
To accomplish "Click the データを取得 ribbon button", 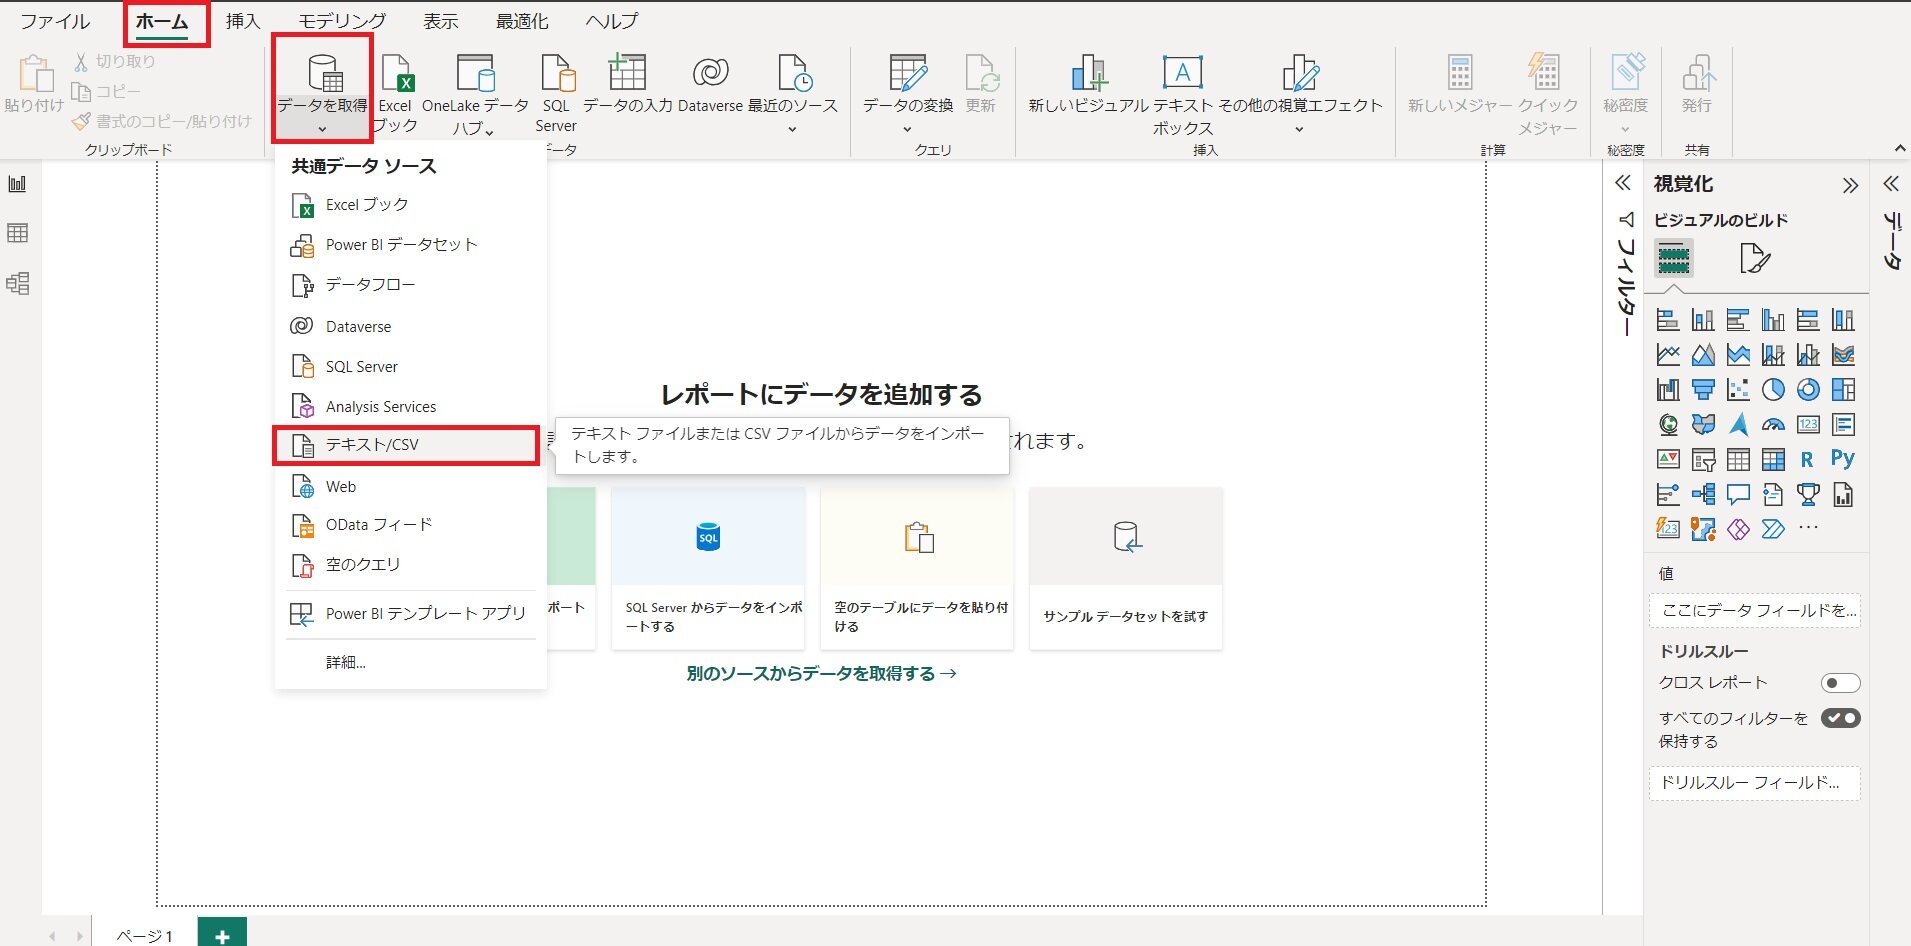I will 322,88.
